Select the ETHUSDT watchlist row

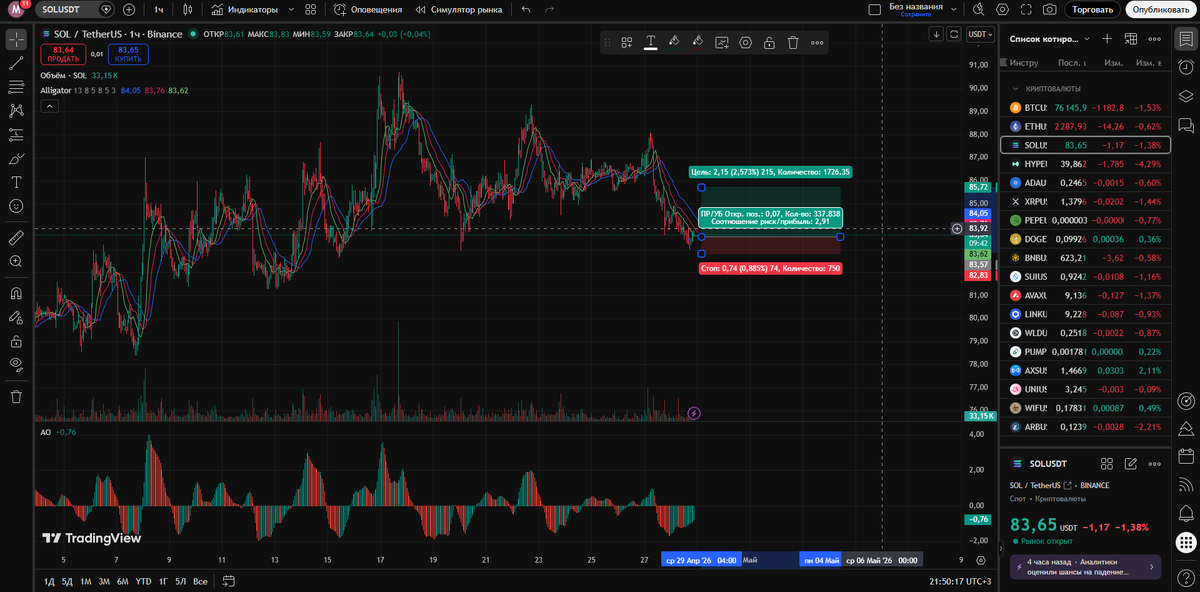coord(1085,126)
